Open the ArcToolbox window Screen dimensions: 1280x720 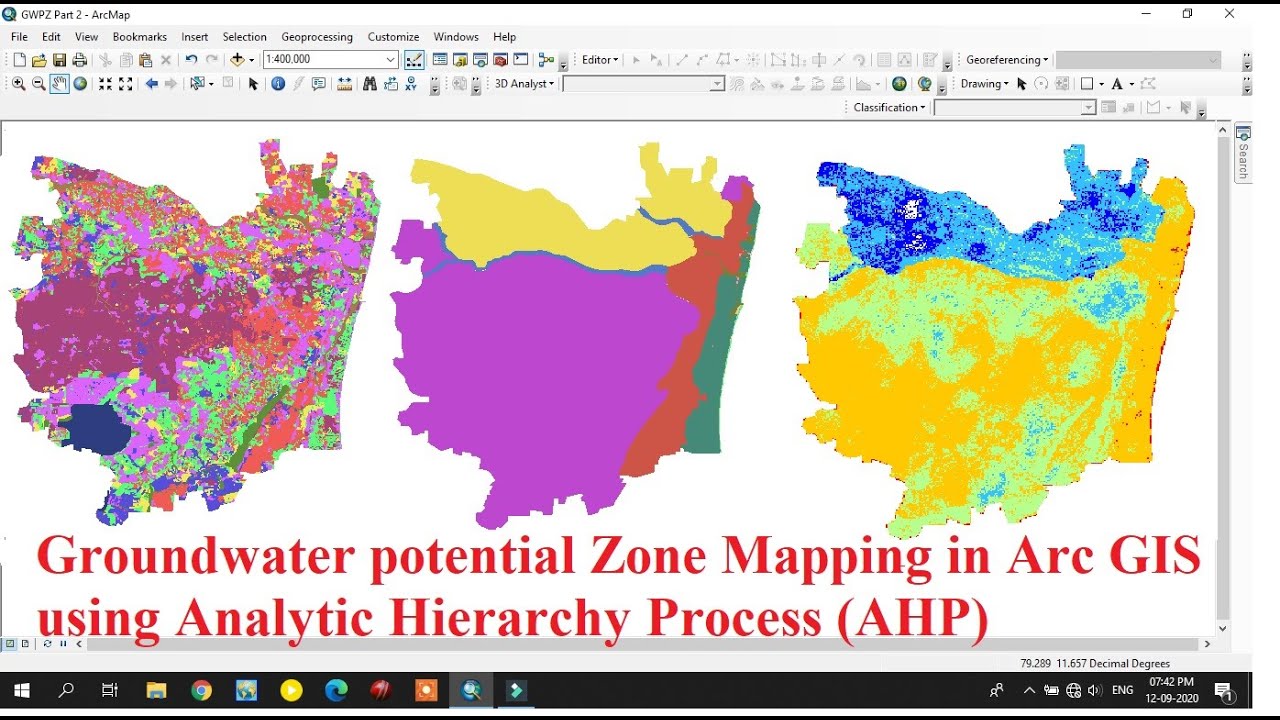[501, 60]
